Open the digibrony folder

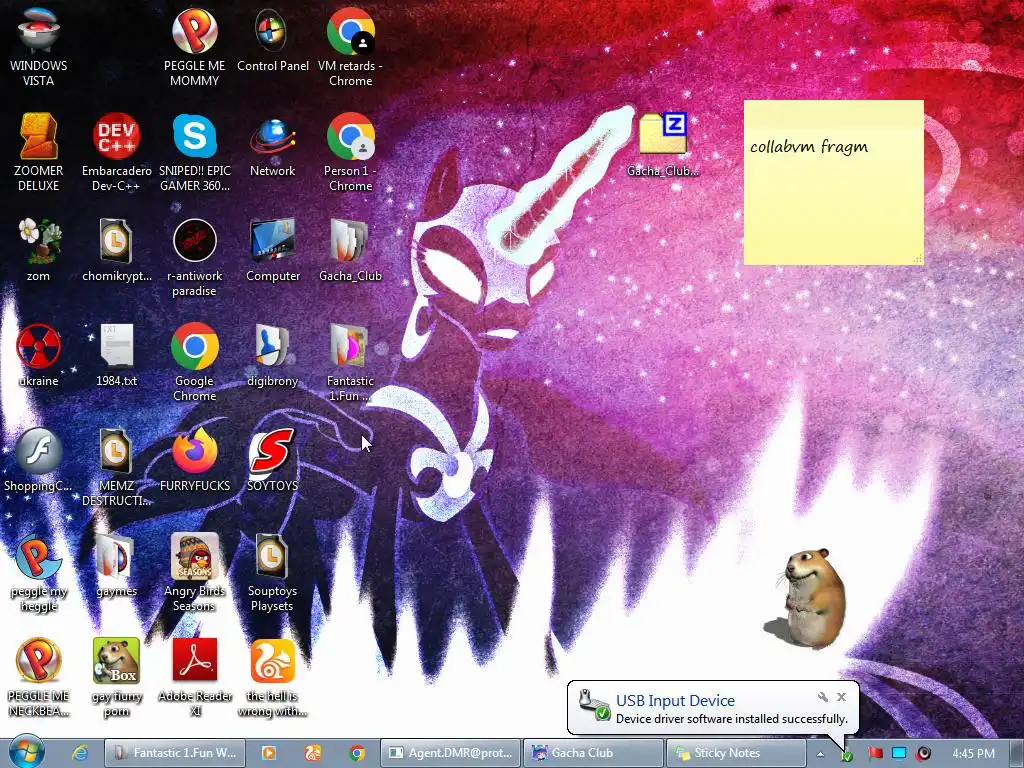pos(272,355)
